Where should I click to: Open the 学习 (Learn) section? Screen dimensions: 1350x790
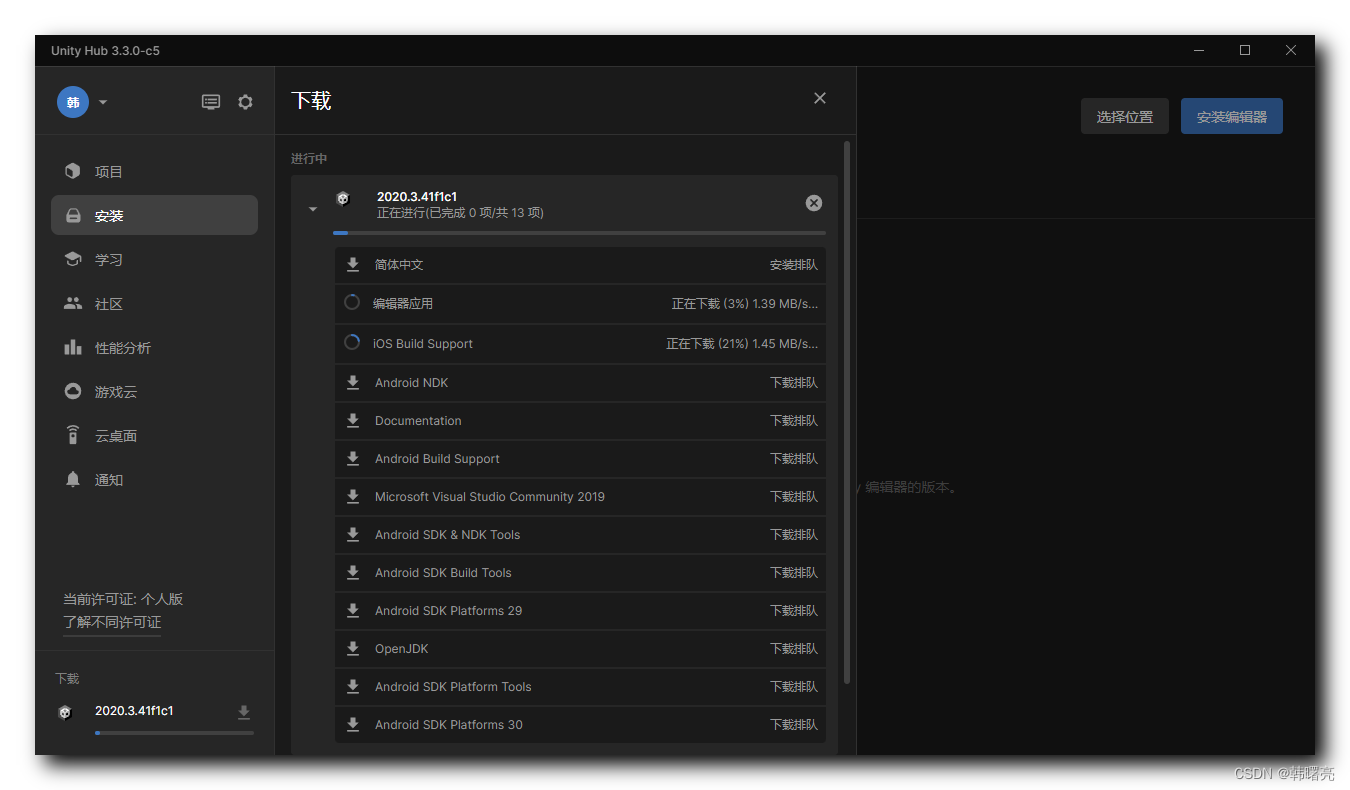click(x=154, y=259)
